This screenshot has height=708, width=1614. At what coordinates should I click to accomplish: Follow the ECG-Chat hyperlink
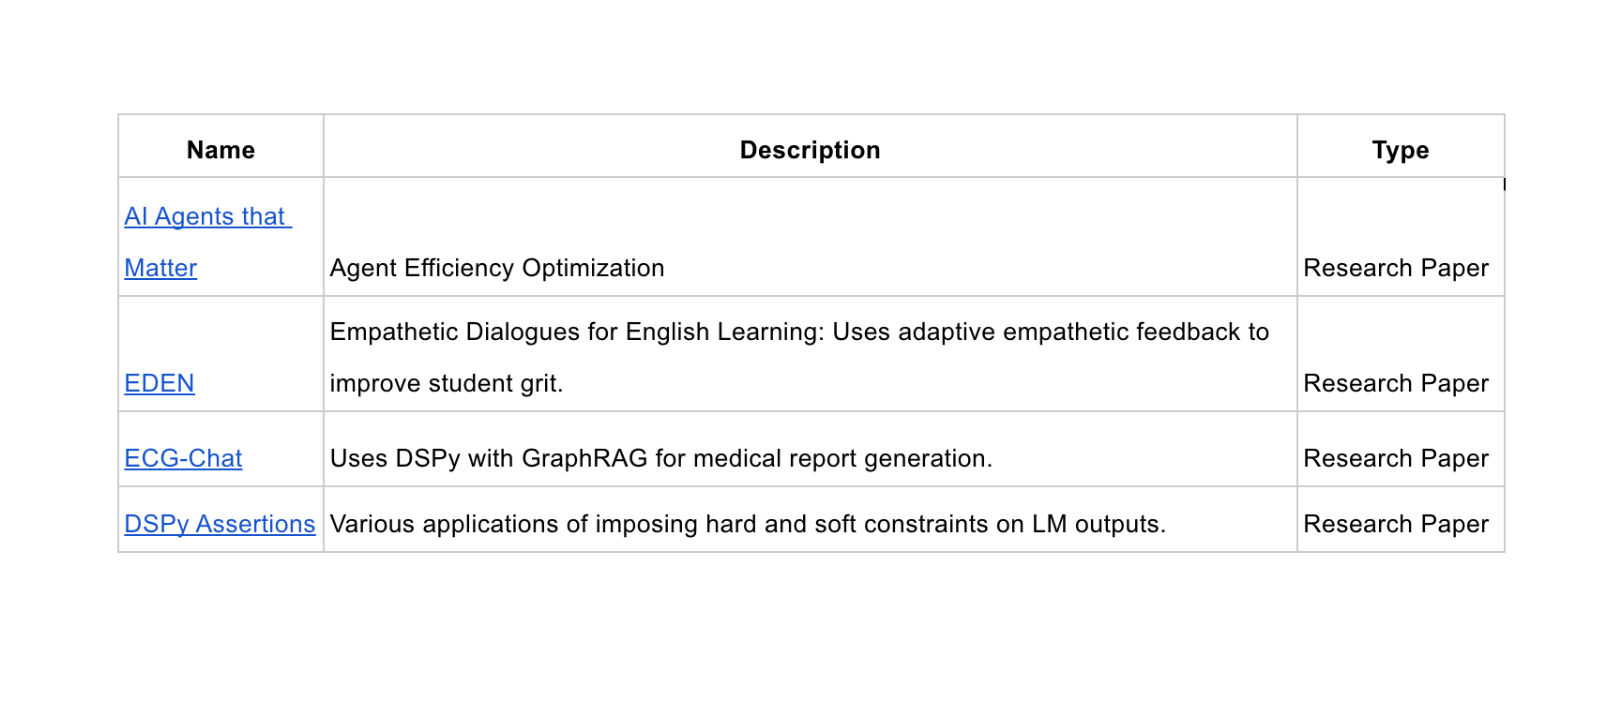coord(183,459)
